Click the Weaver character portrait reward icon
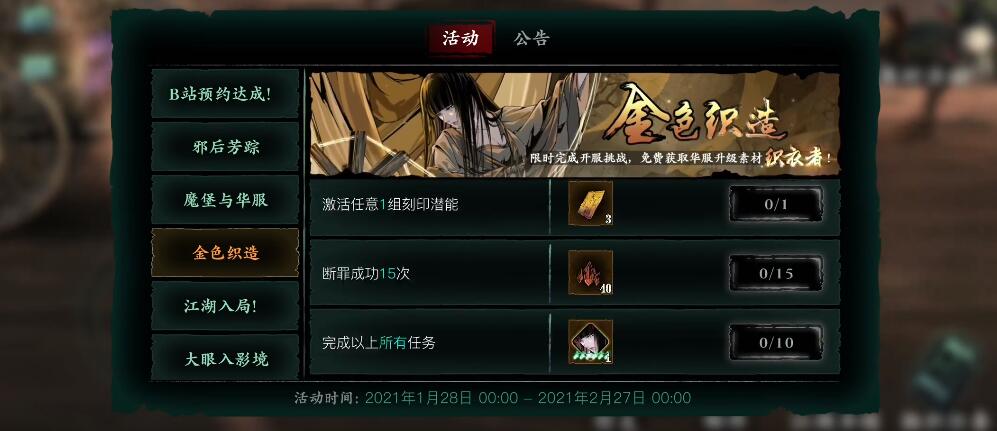Image resolution: width=997 pixels, height=431 pixels. 590,342
